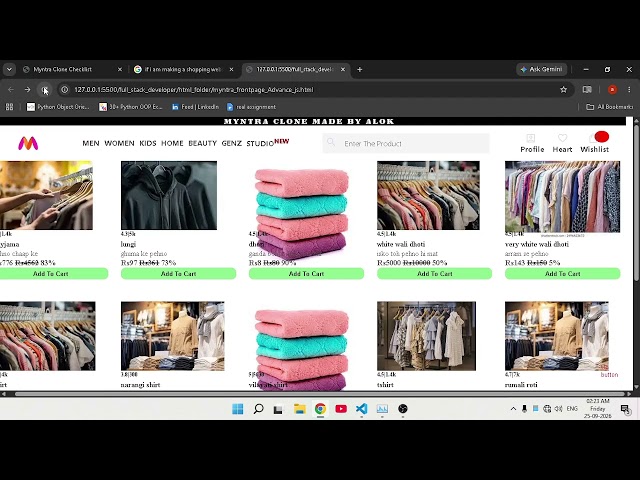Open the taskbar notification icon
Image resolution: width=640 pixels, height=480 pixels.
pyautogui.click(x=625, y=409)
